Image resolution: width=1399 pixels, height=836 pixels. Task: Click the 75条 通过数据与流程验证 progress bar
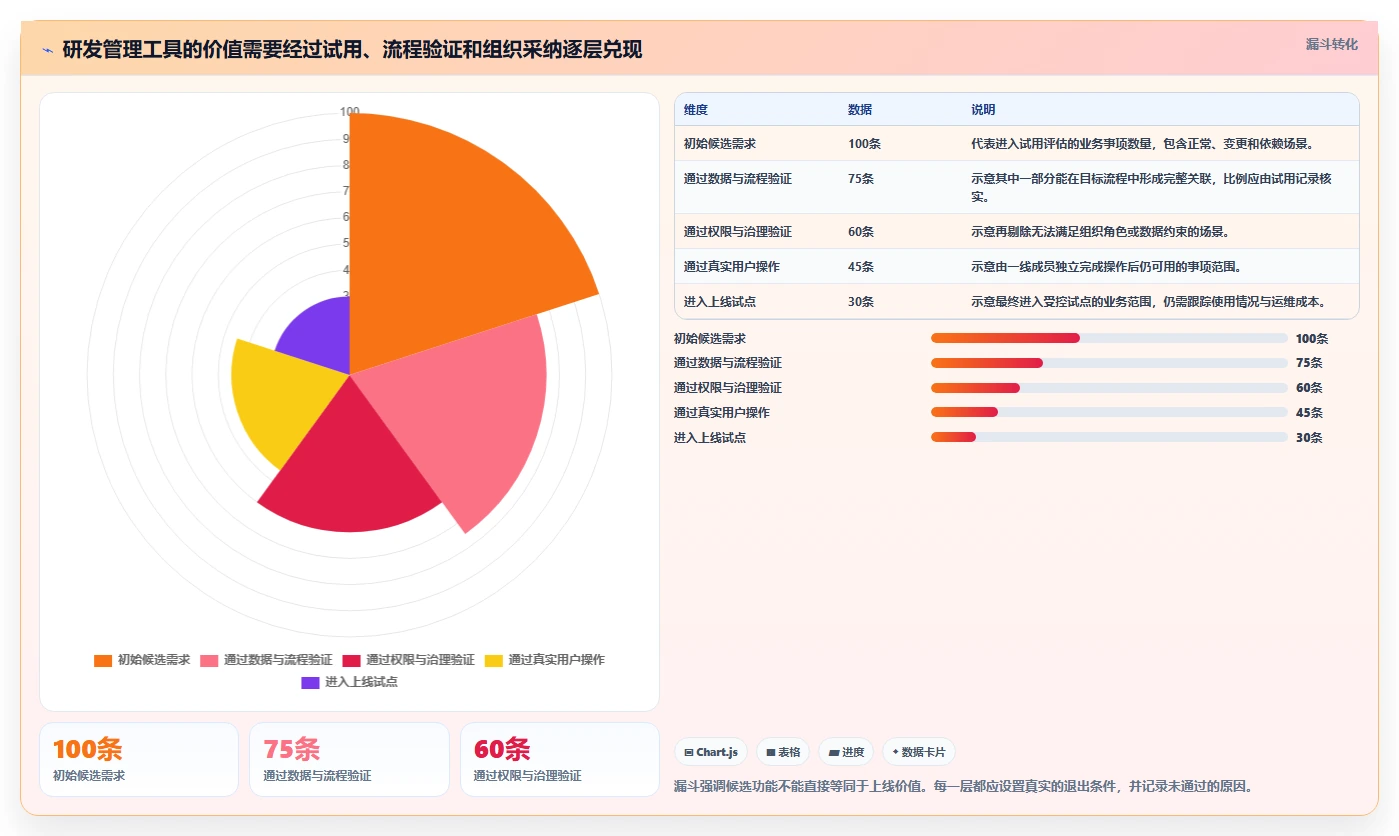(1109, 363)
